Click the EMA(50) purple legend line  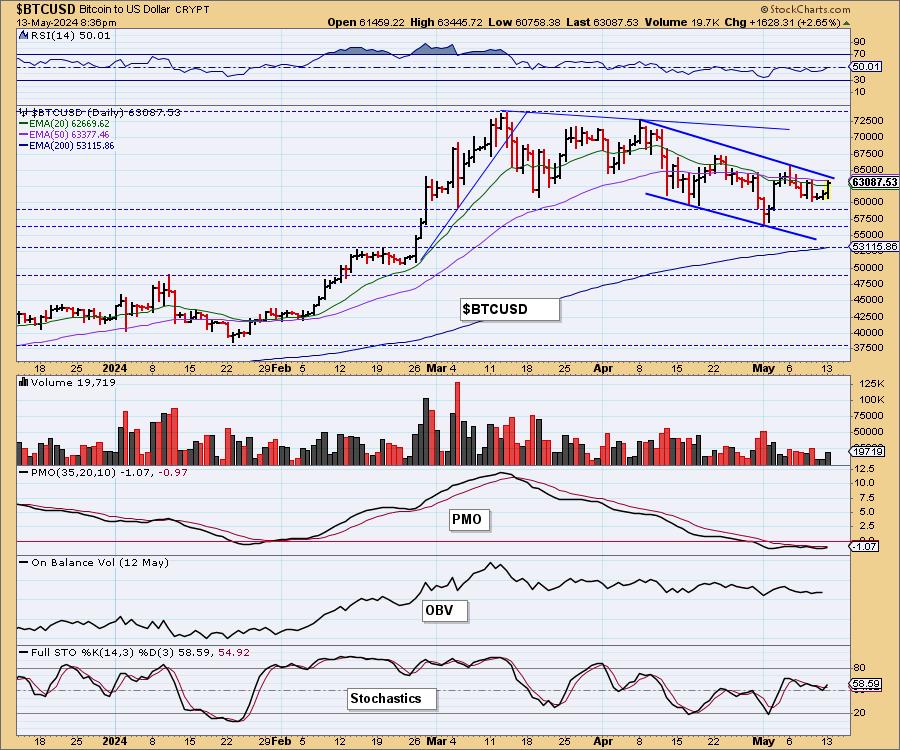coord(25,134)
